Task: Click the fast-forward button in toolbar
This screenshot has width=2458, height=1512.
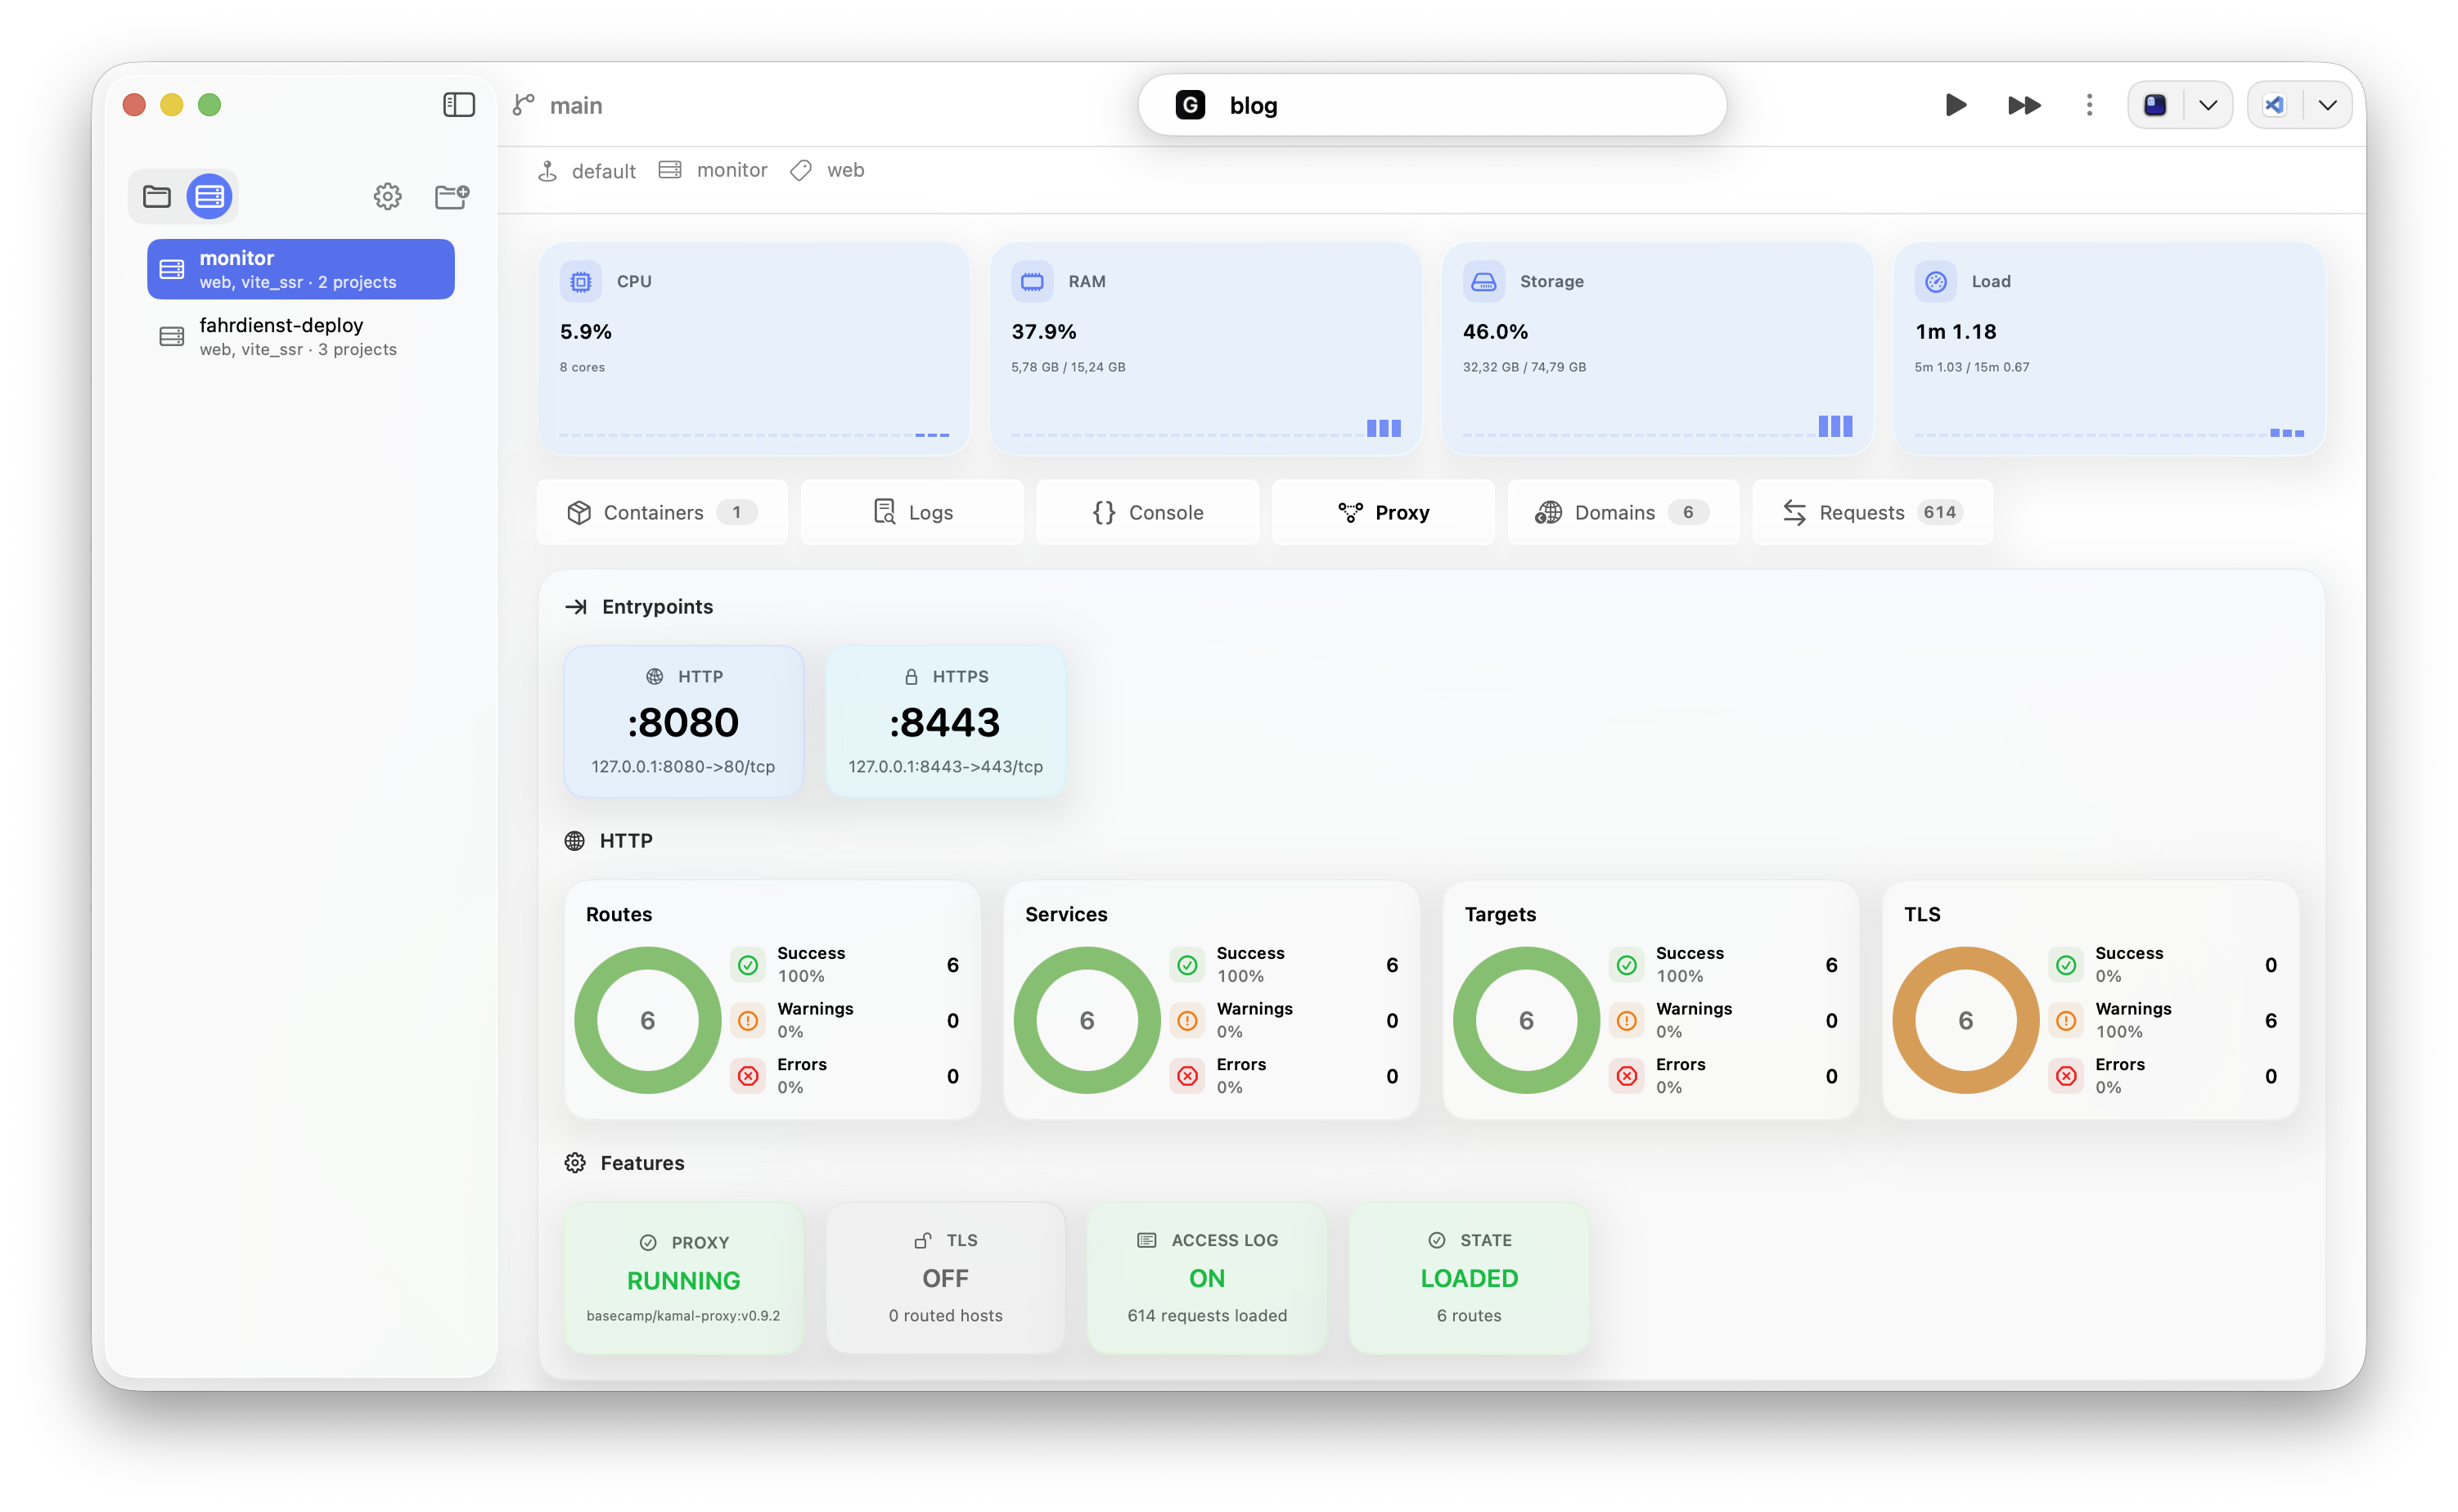Action: 2024,105
